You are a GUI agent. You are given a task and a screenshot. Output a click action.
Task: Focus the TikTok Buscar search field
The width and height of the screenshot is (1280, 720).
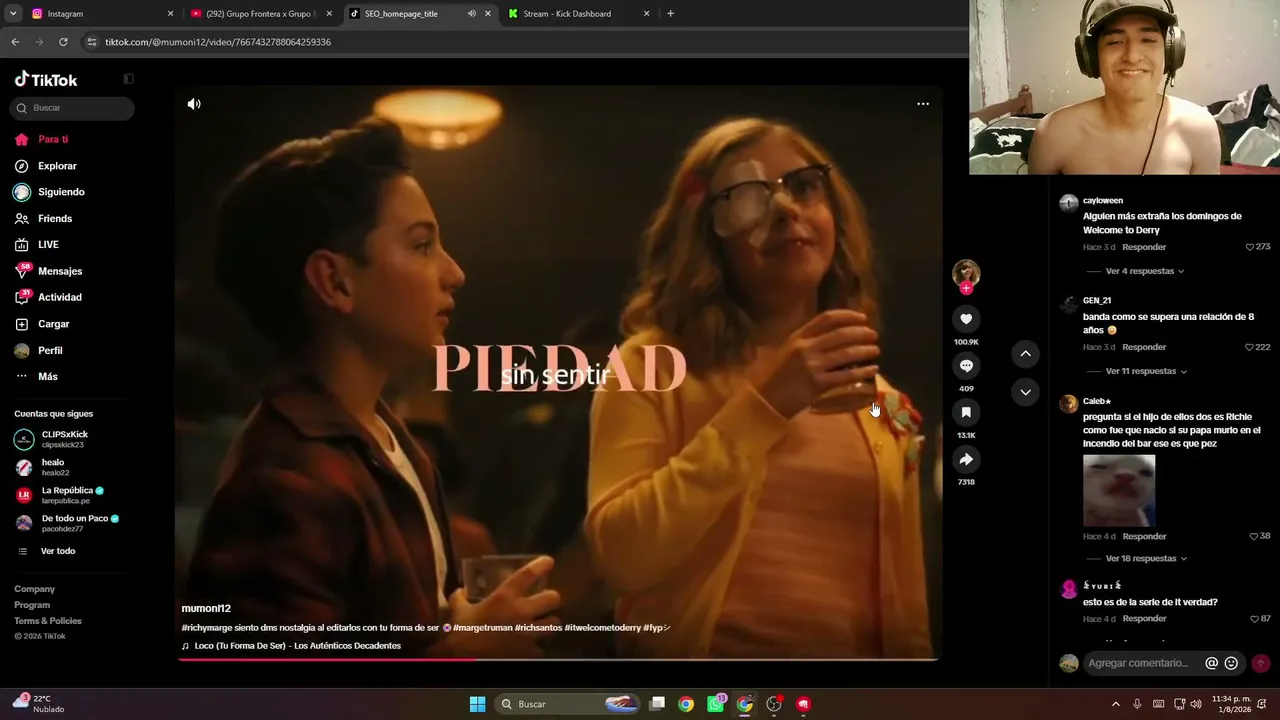[x=72, y=108]
